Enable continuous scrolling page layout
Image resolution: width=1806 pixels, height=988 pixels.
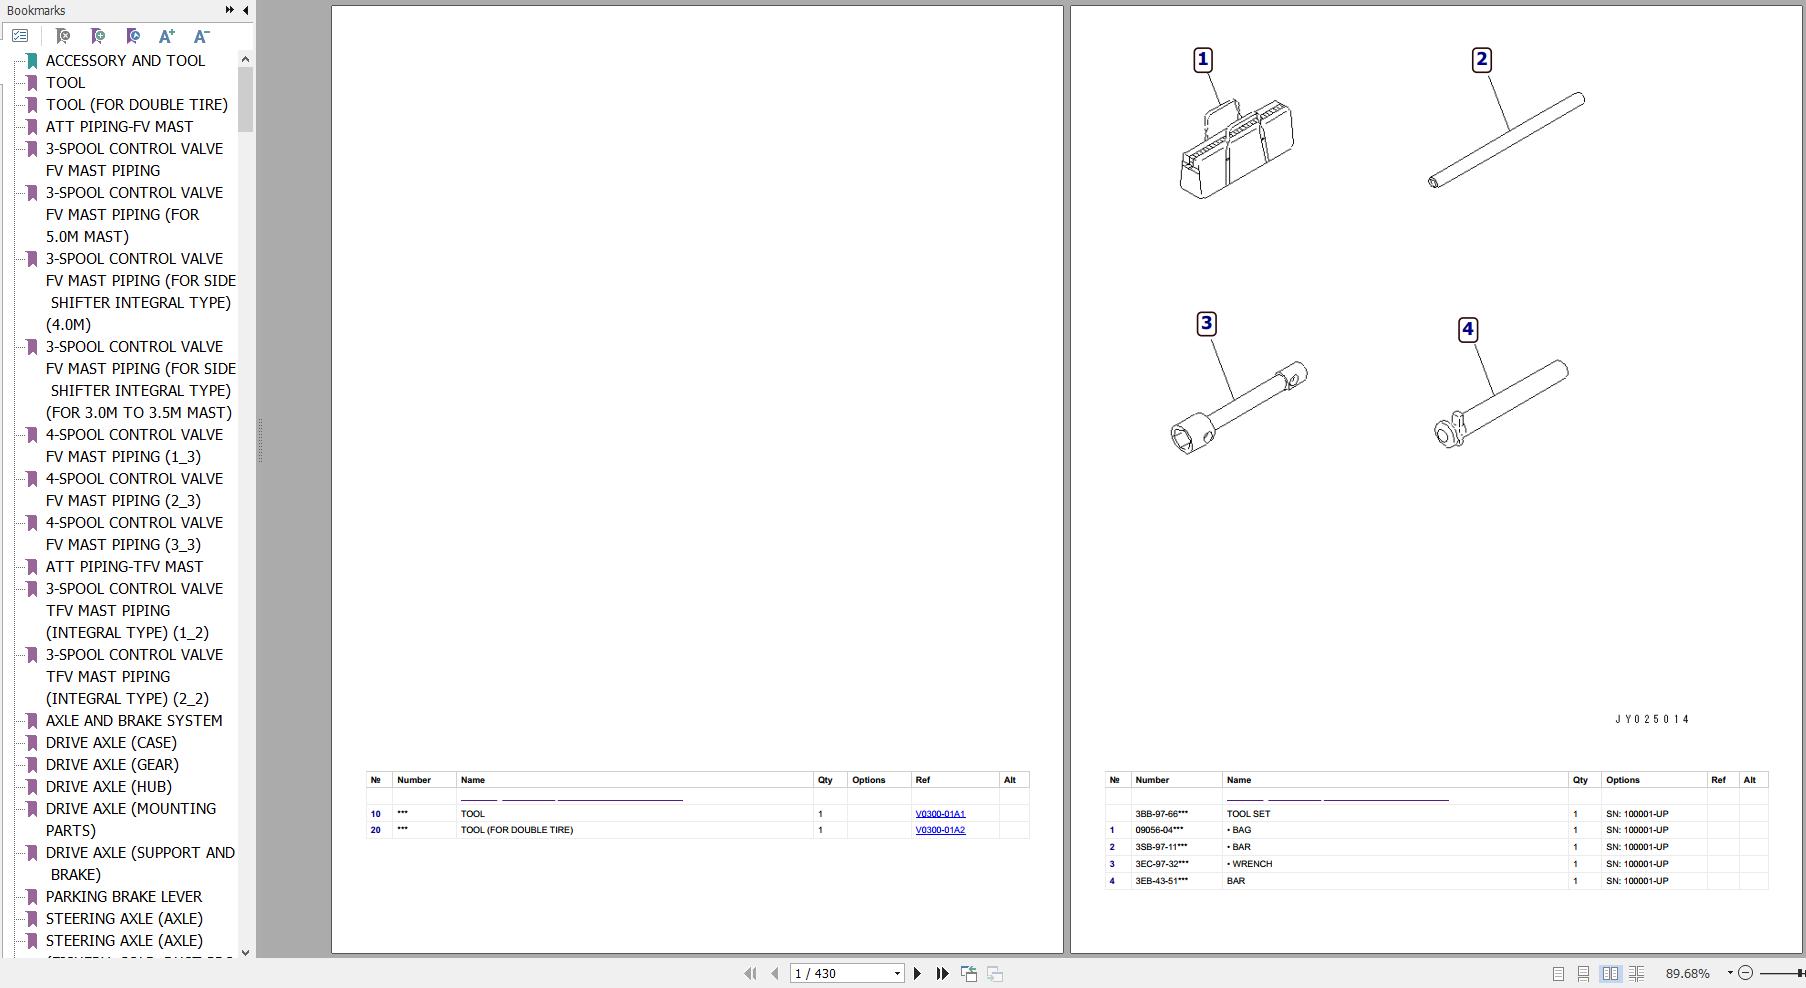tap(1583, 973)
